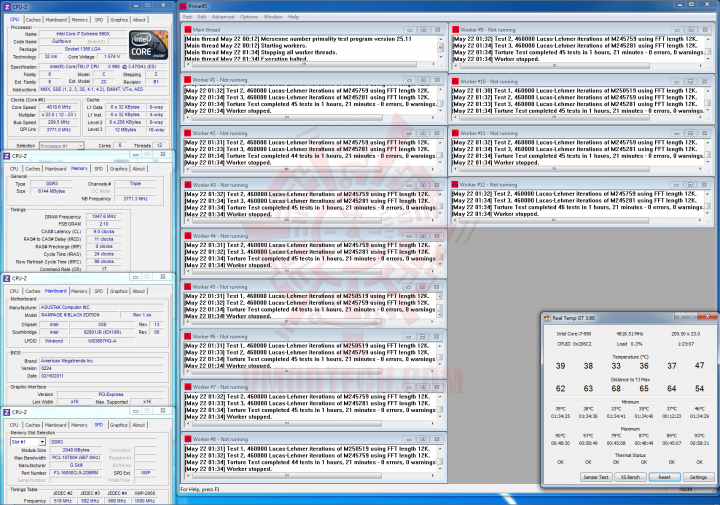Open the Test menu in Prime95

(187, 17)
